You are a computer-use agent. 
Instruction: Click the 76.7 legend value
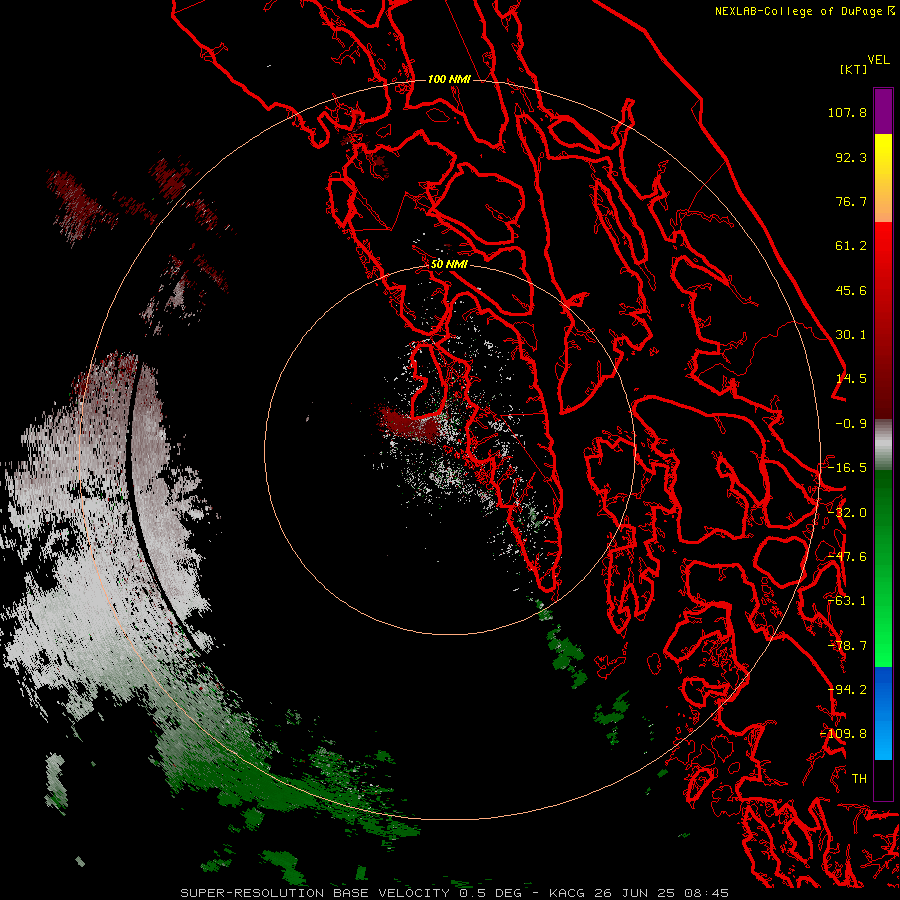(x=851, y=201)
